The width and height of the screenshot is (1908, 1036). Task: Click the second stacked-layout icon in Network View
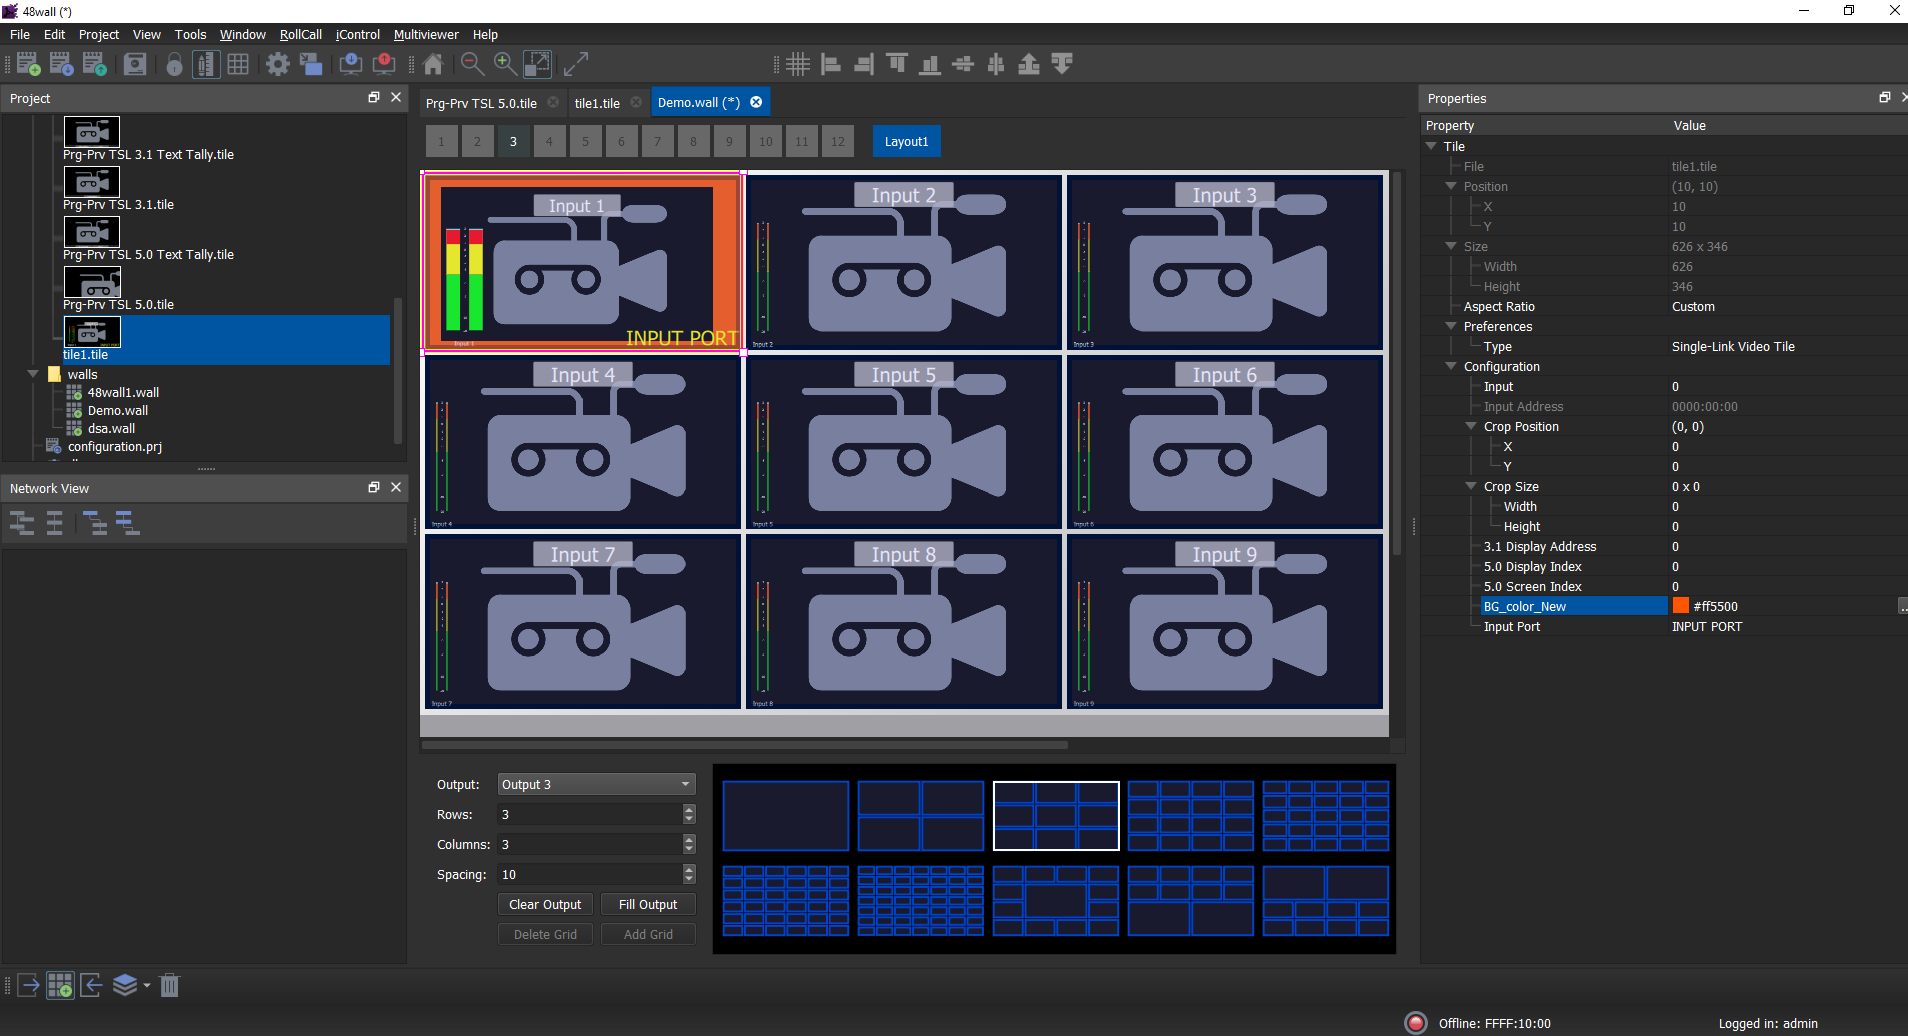pos(55,522)
